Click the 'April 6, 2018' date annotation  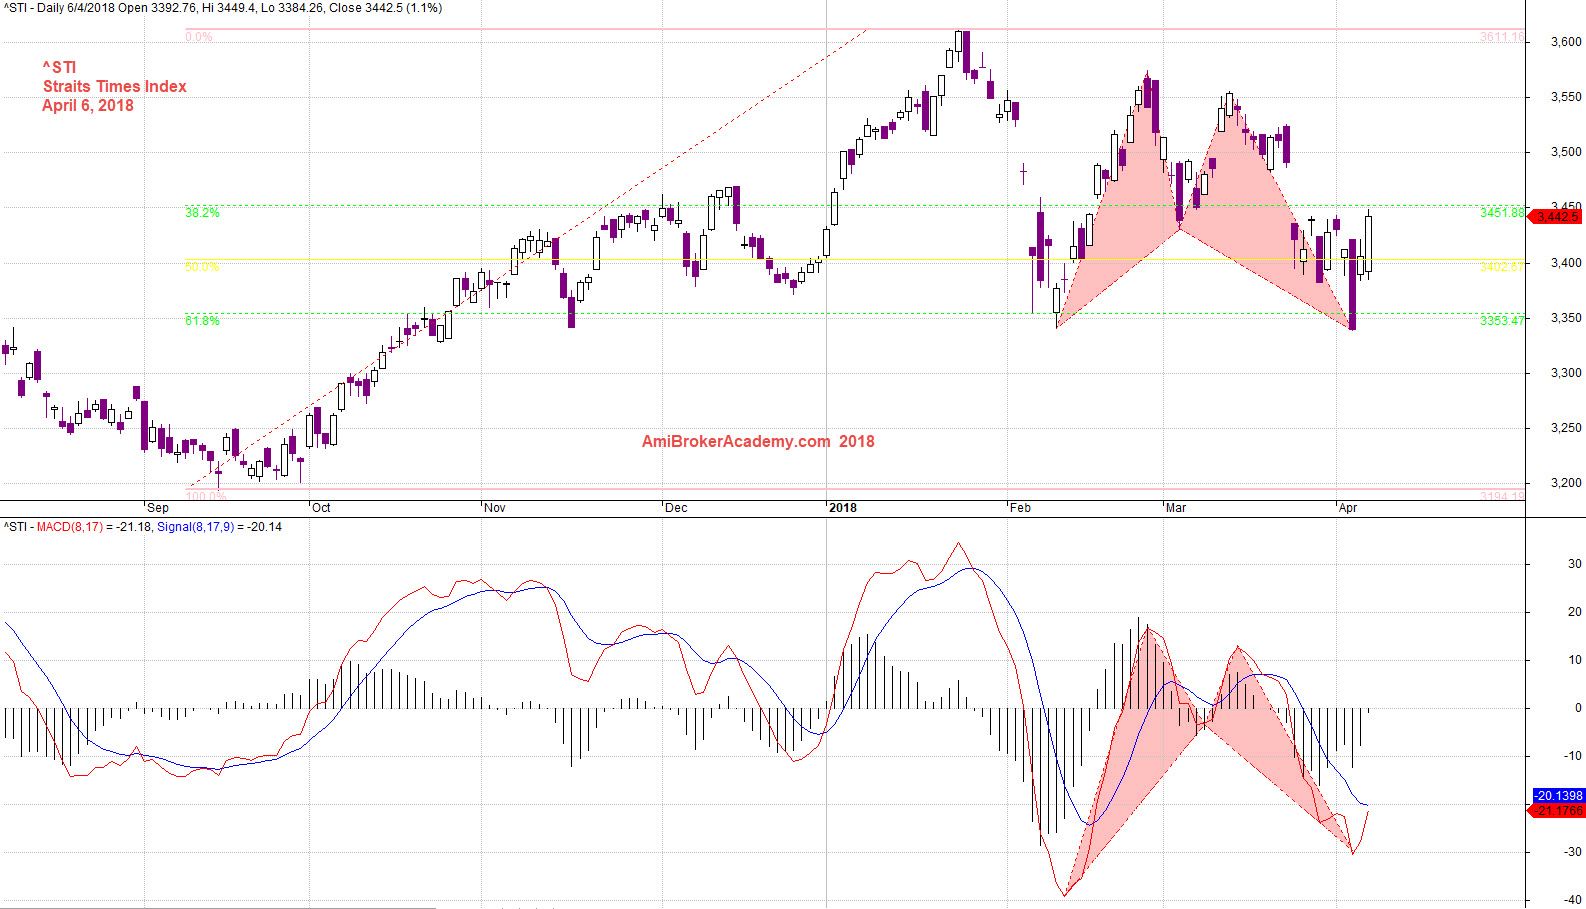click(88, 106)
